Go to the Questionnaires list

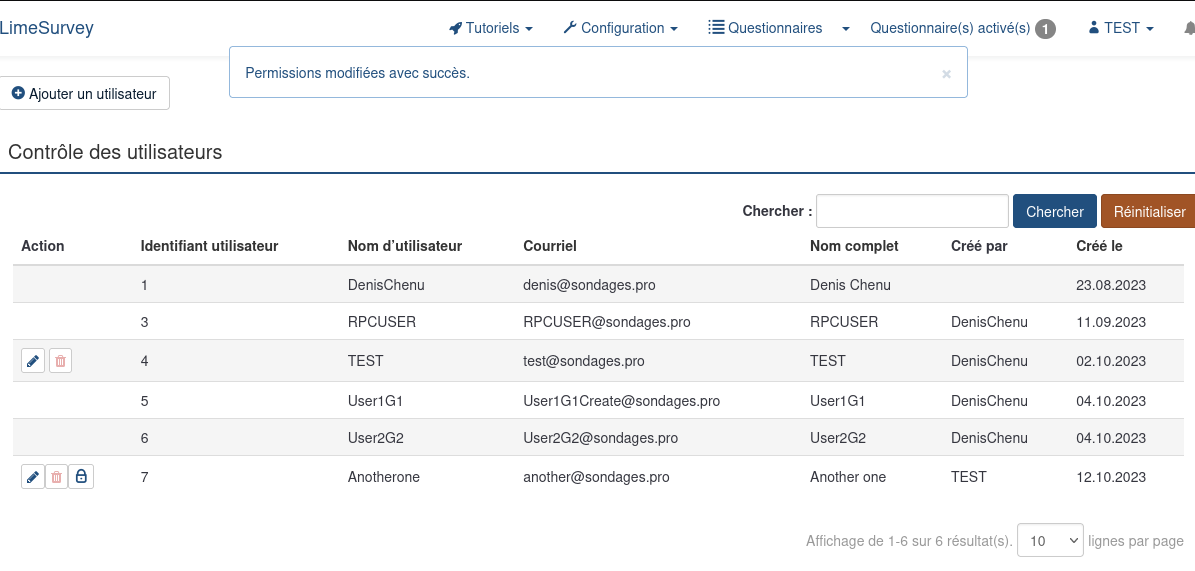(x=765, y=28)
